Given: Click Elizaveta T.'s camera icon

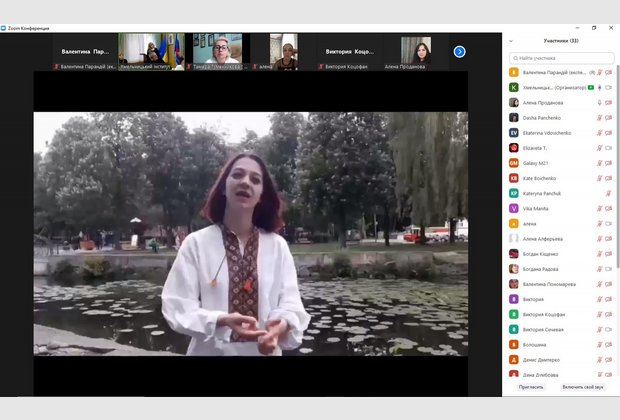Looking at the screenshot, I should pyautogui.click(x=608, y=147).
